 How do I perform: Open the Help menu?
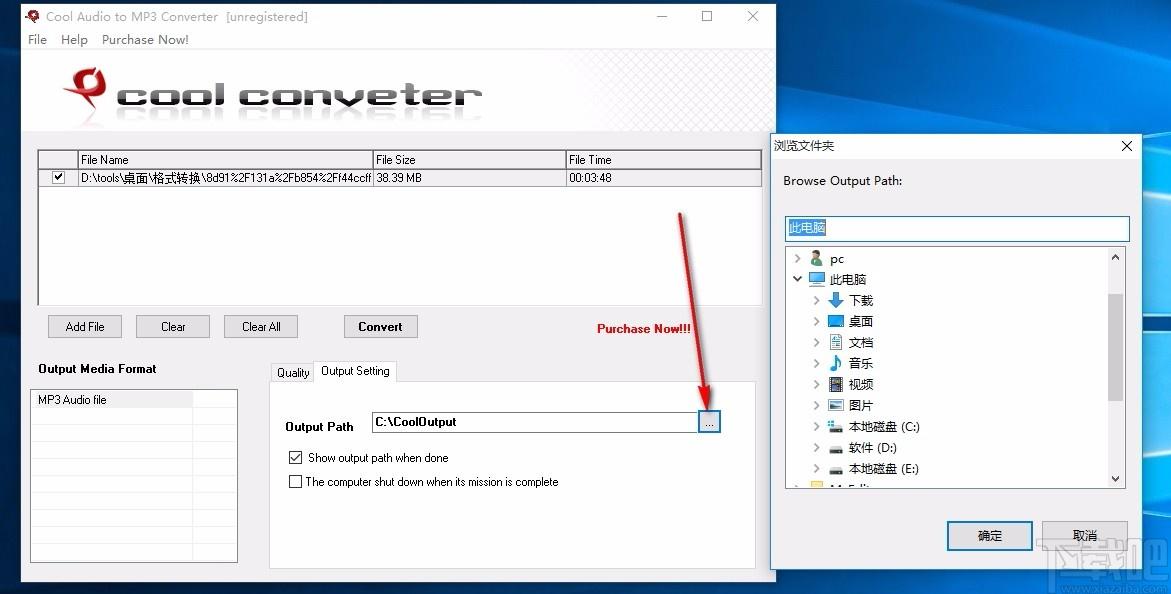click(x=74, y=40)
